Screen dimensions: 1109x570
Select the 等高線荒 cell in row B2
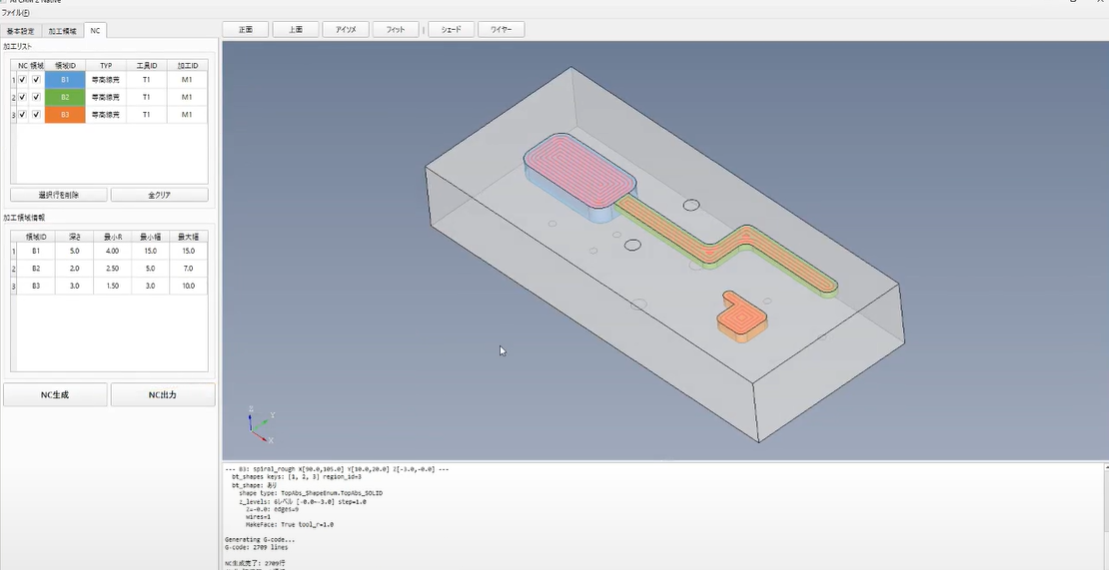106,97
